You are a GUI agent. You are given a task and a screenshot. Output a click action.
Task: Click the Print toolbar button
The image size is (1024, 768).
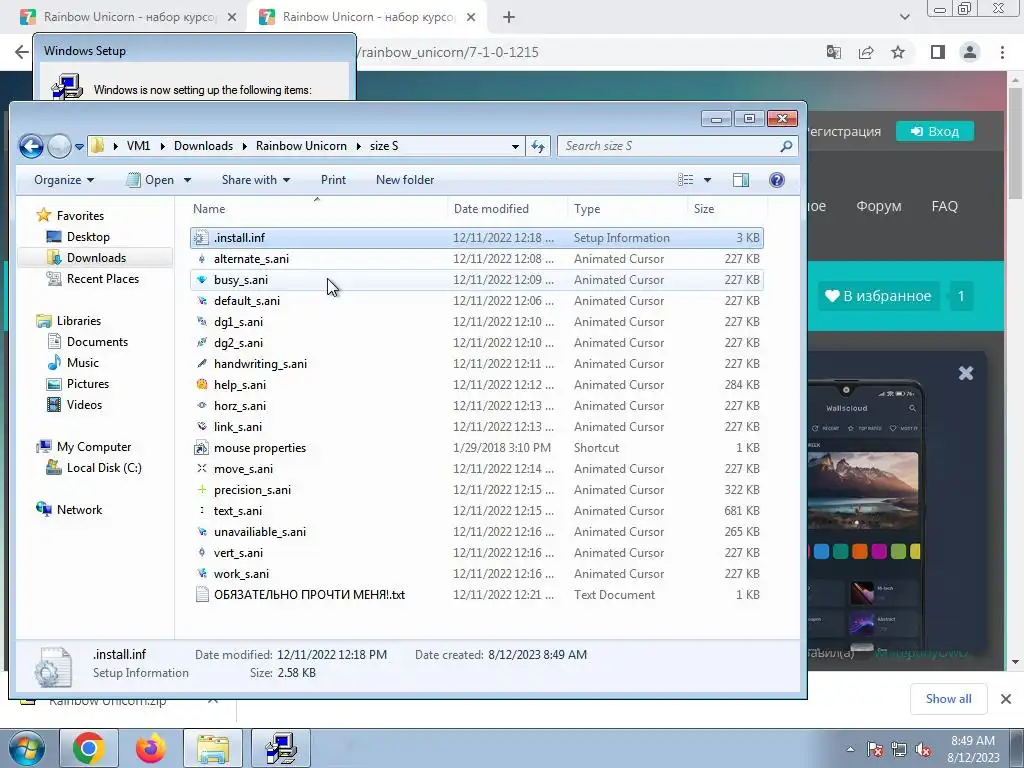333,180
